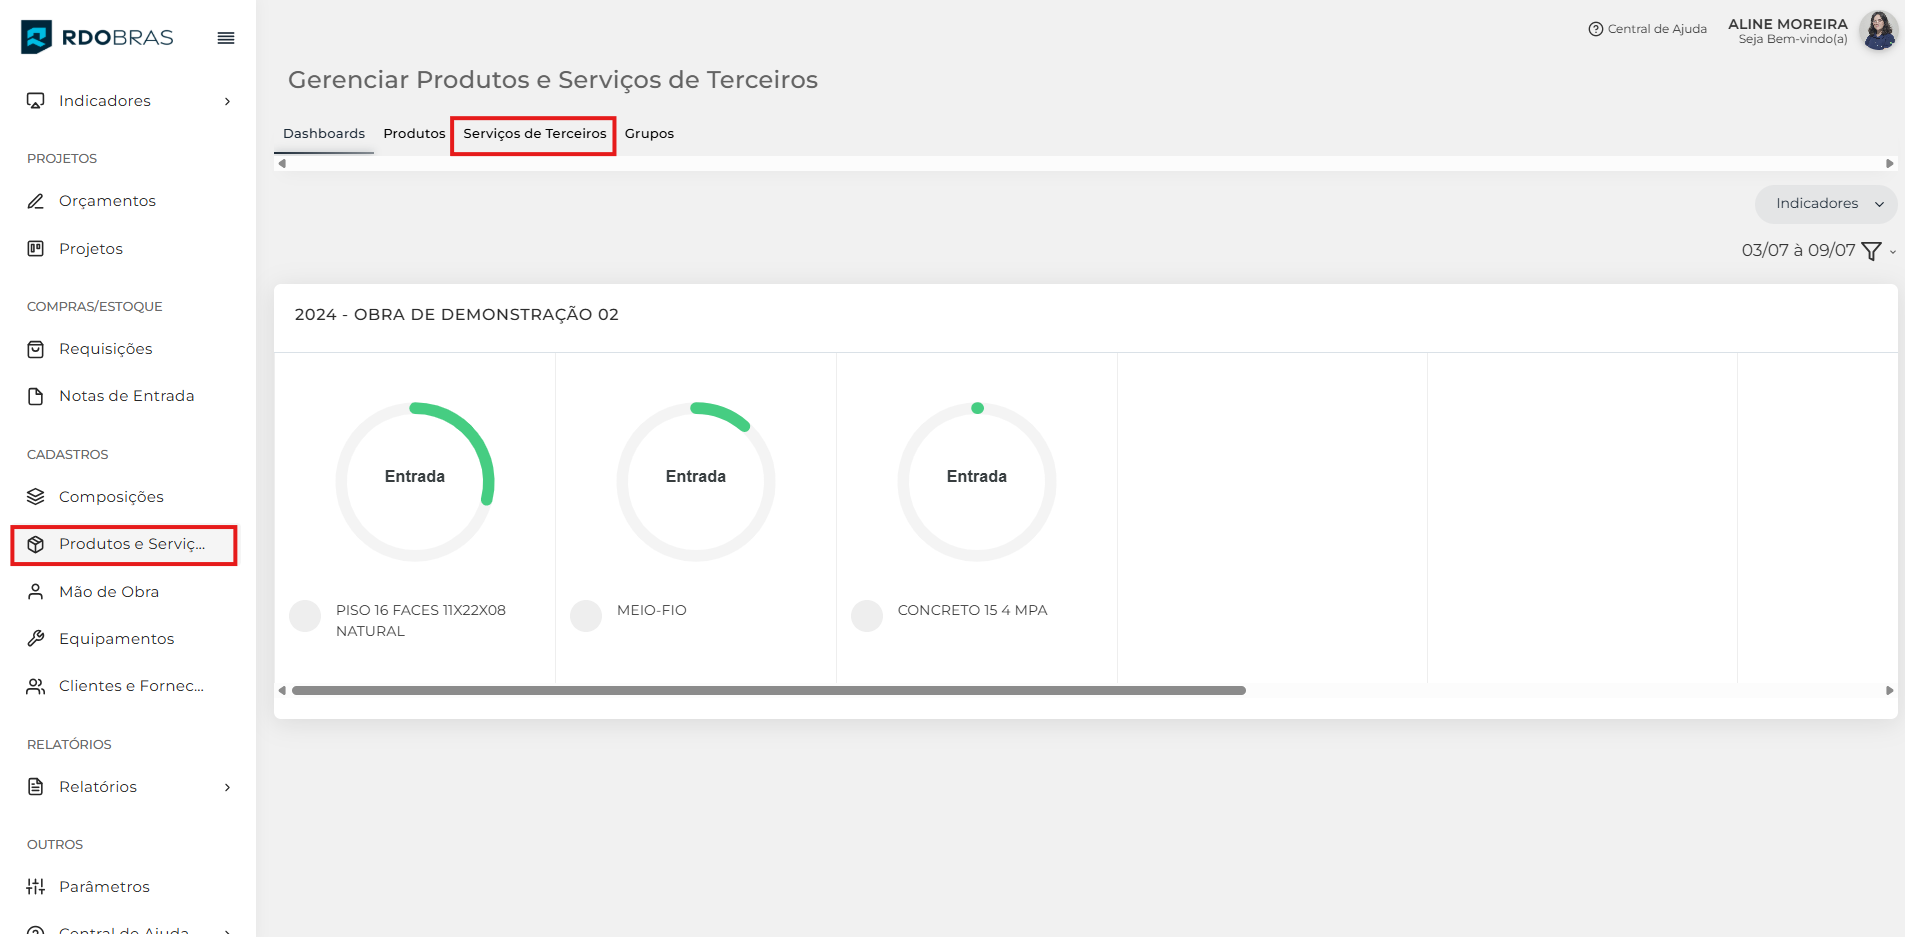Switch to the Grupos tab
This screenshot has height=937, width=1905.
tap(649, 134)
